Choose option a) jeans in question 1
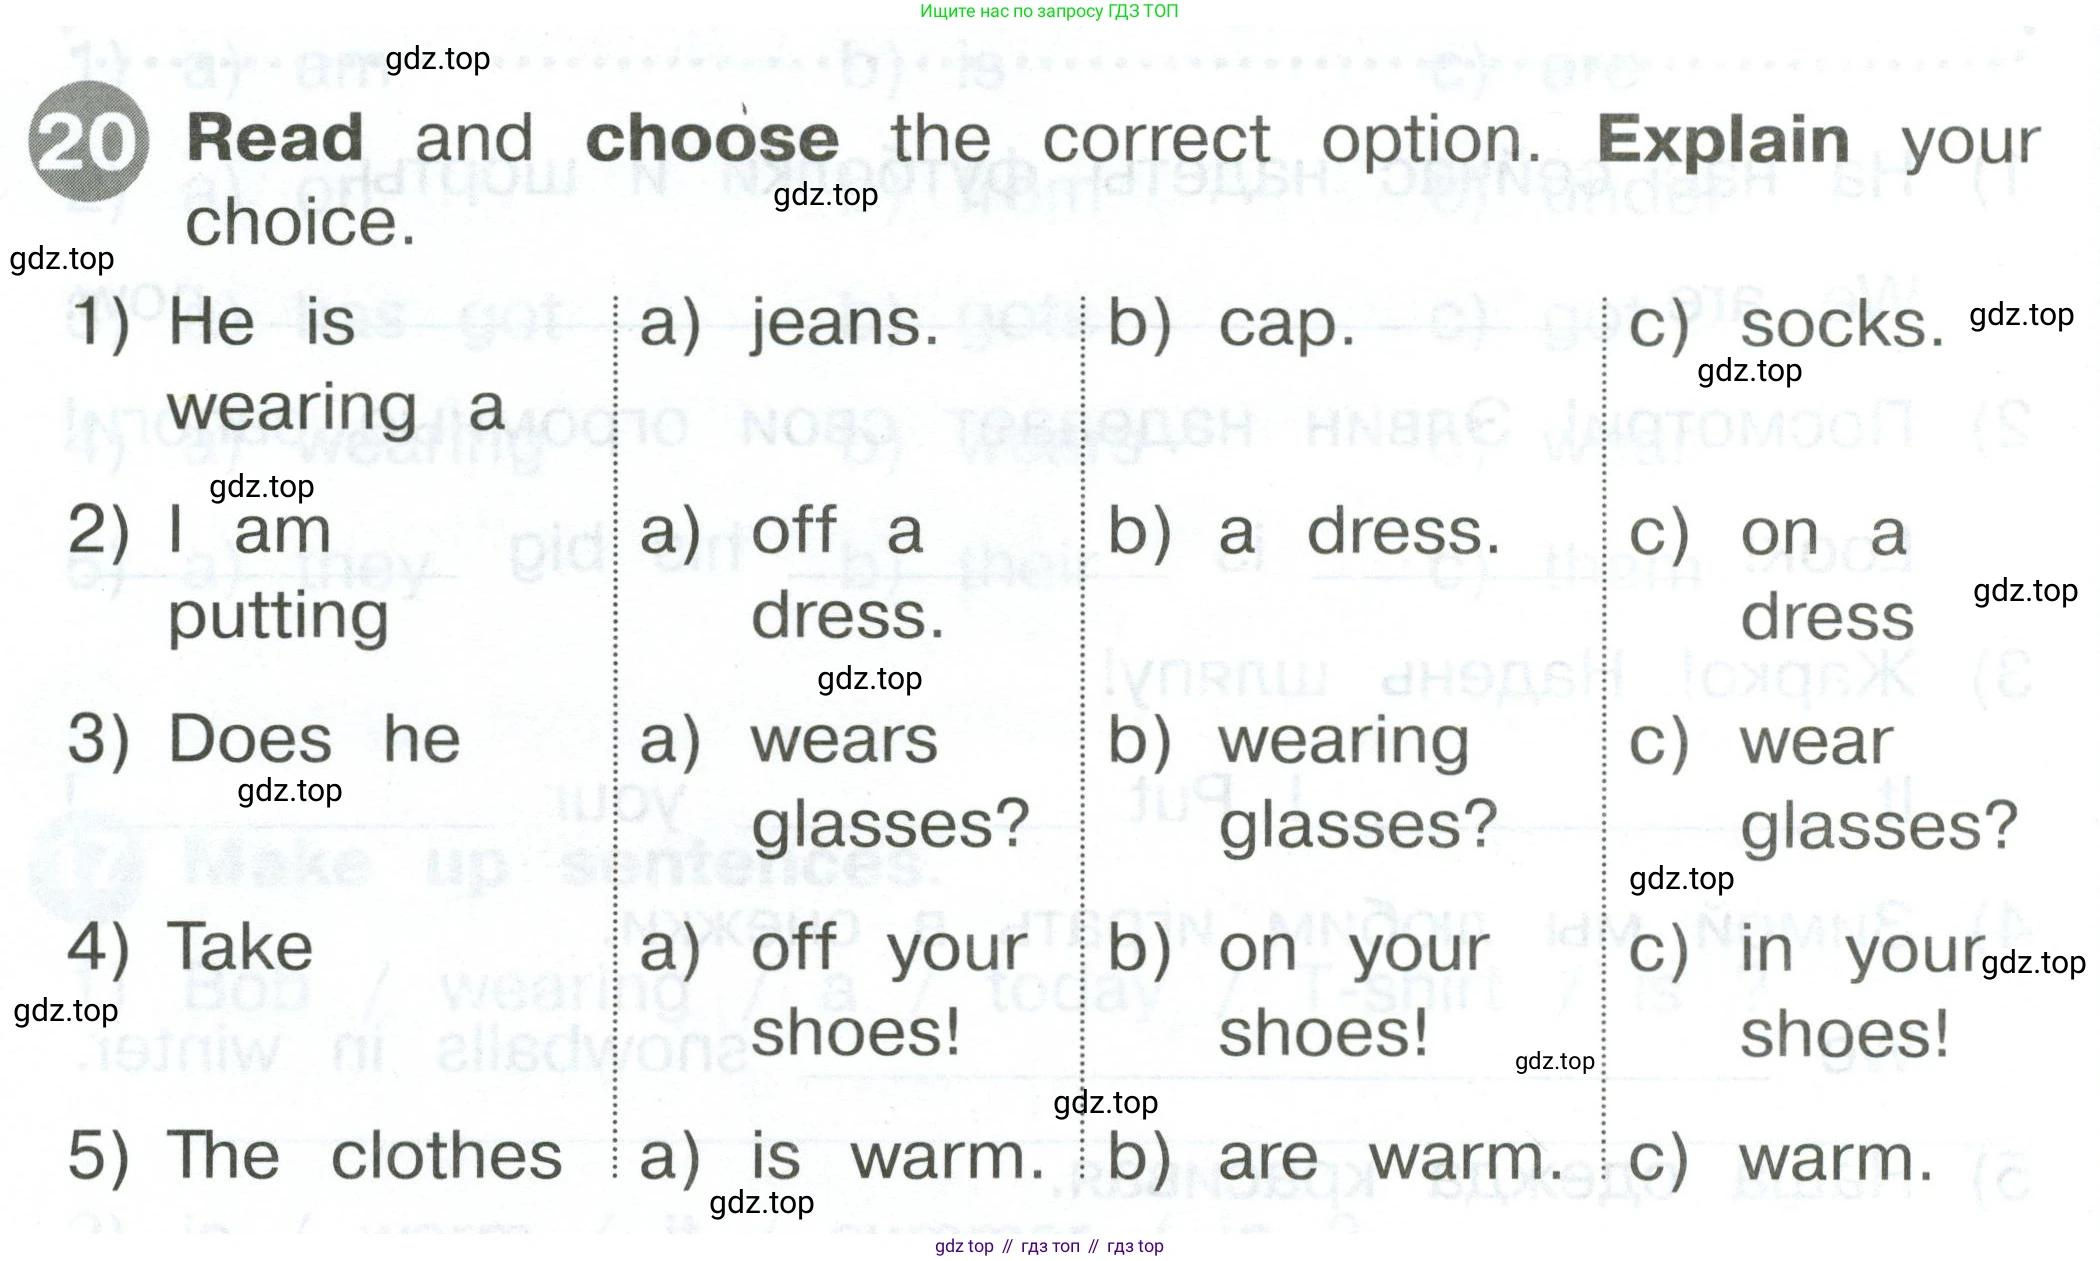 coord(790,324)
